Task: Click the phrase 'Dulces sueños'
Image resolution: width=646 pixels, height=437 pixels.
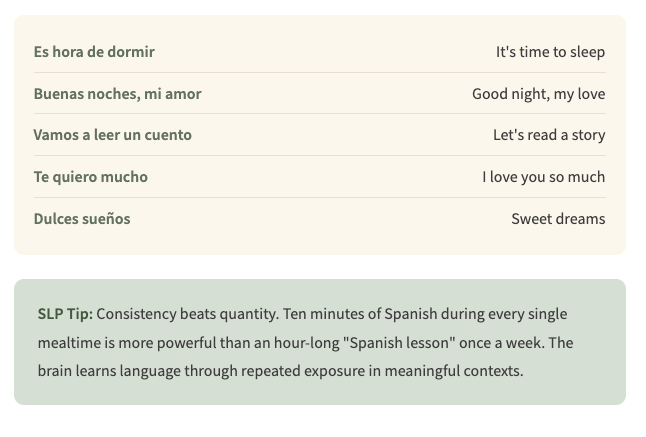Action: click(82, 219)
